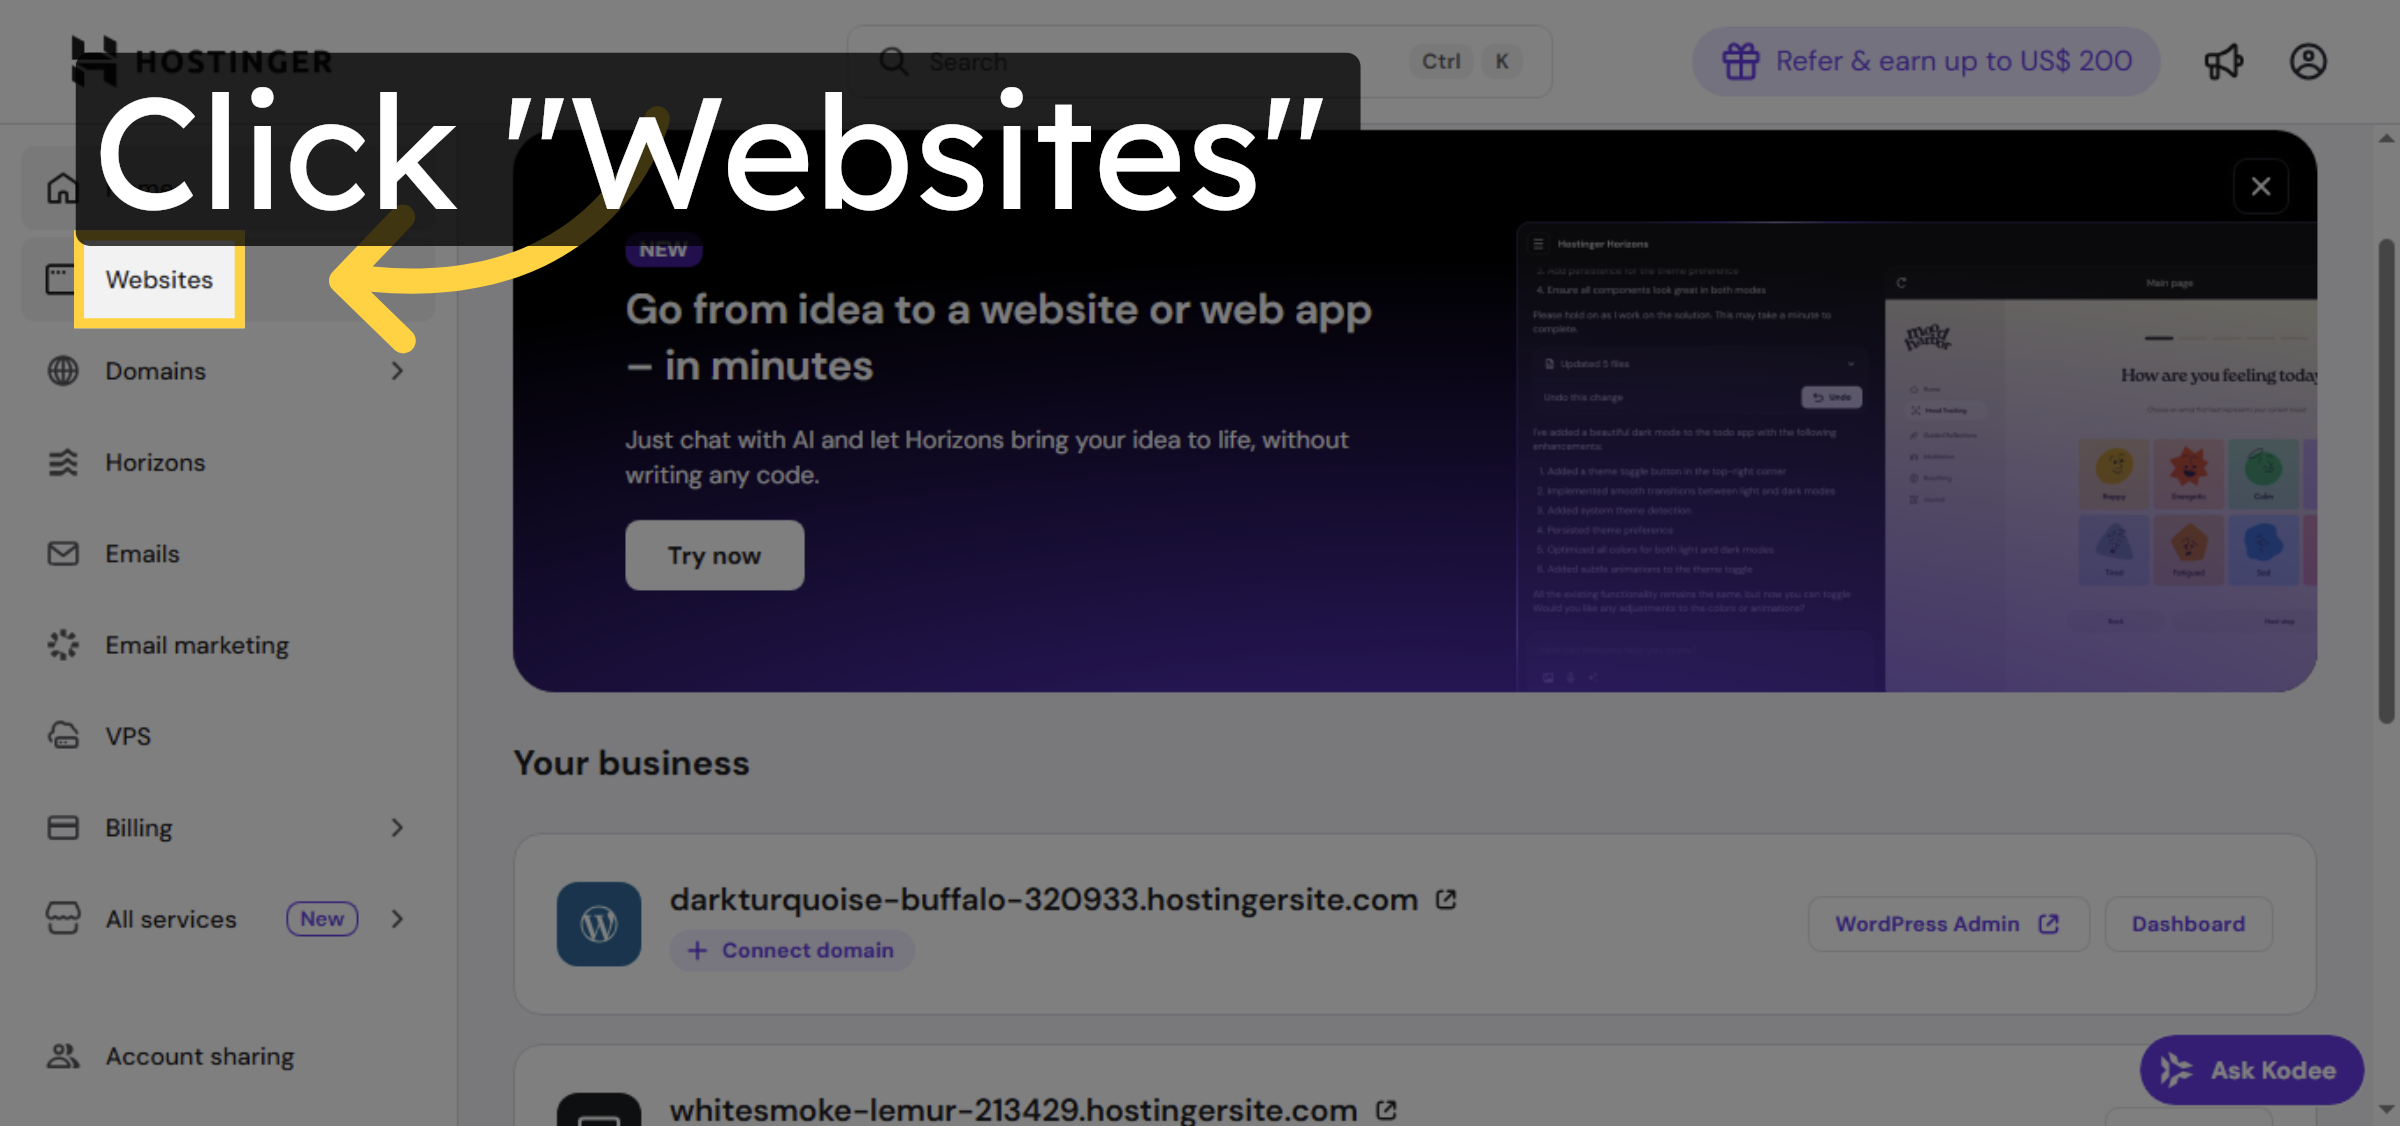Expand the Domains section chevron
The image size is (2400, 1126).
coord(398,371)
